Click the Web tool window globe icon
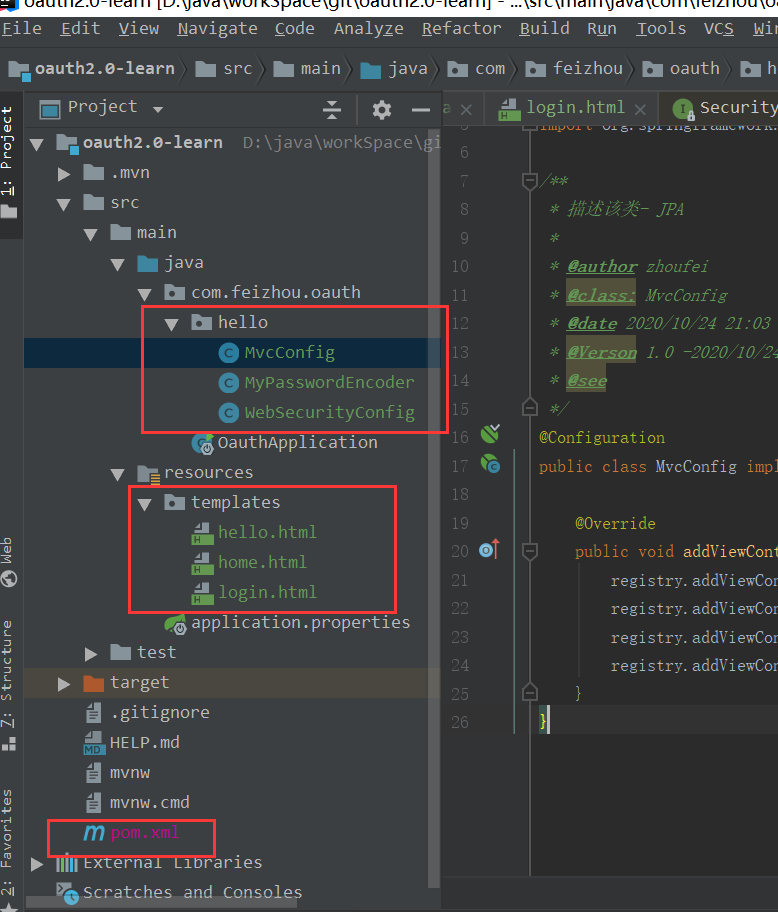The height and width of the screenshot is (912, 778). tap(9, 579)
